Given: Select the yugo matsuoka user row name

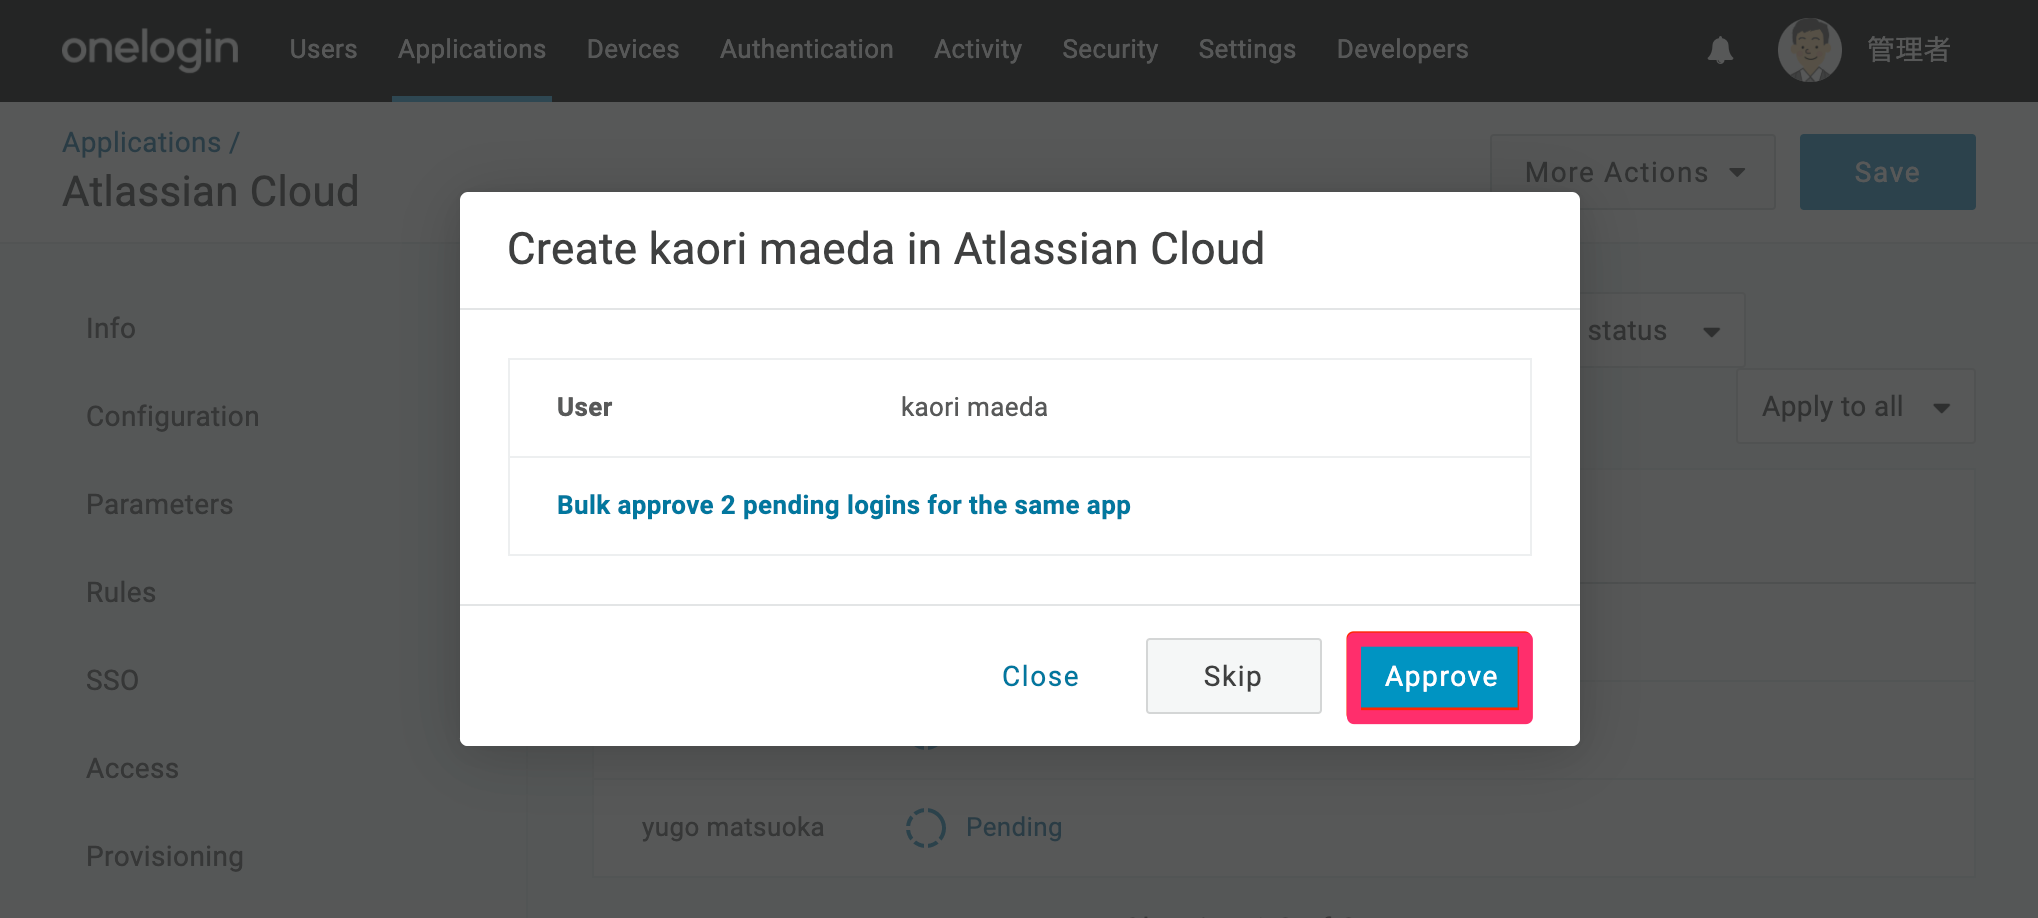Looking at the screenshot, I should (x=733, y=827).
